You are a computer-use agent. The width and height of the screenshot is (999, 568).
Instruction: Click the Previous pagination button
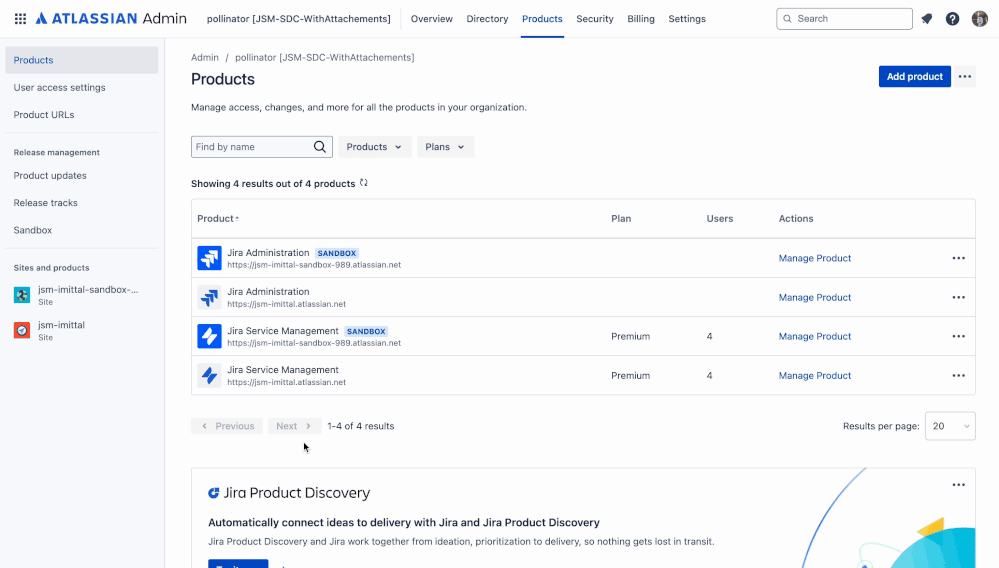click(227, 426)
